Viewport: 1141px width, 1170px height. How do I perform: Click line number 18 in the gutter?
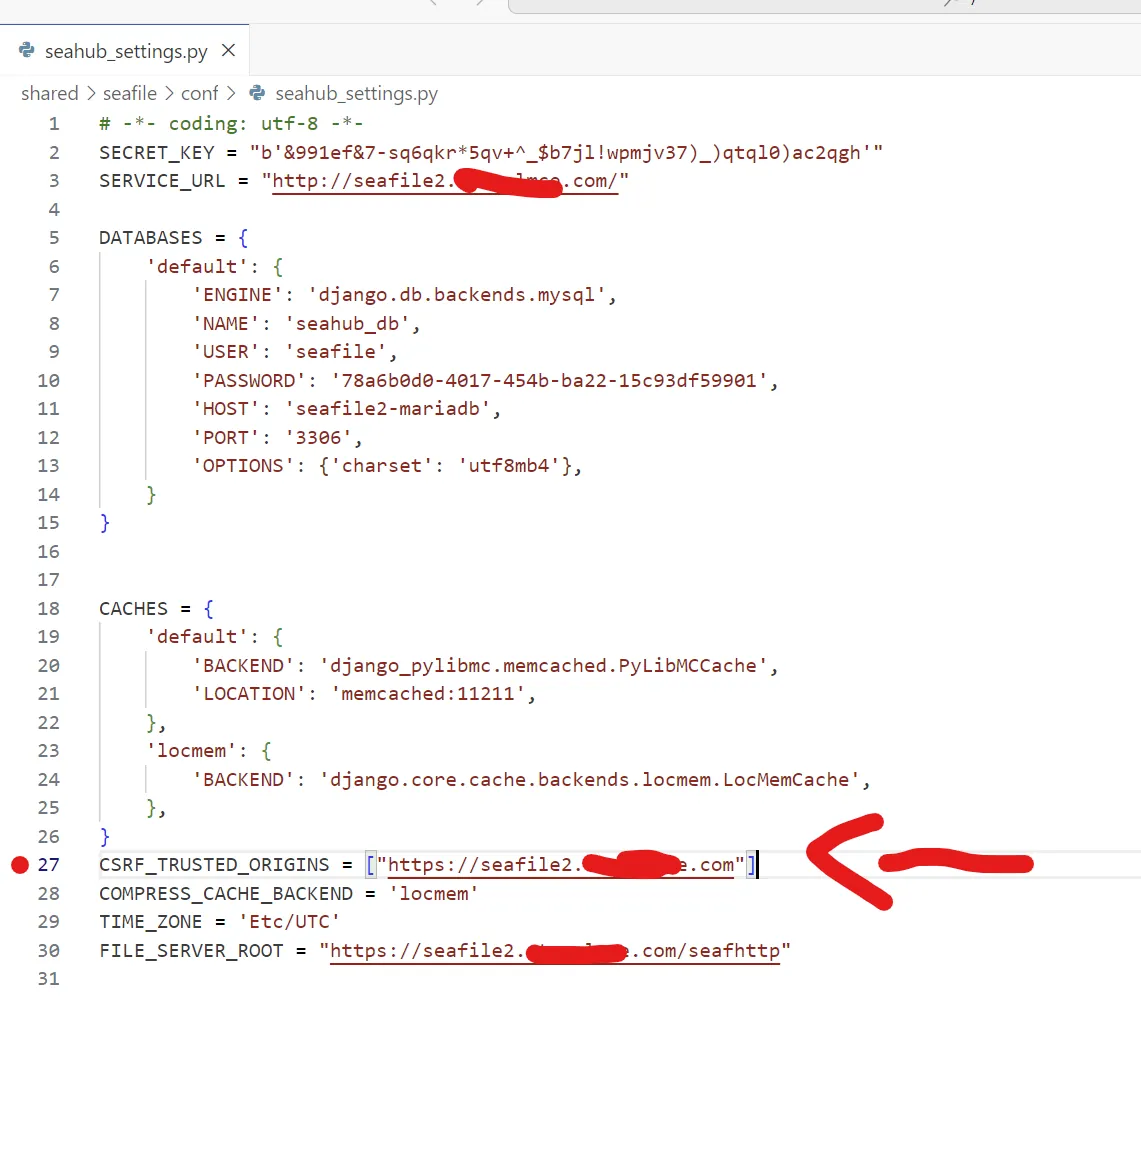49,609
